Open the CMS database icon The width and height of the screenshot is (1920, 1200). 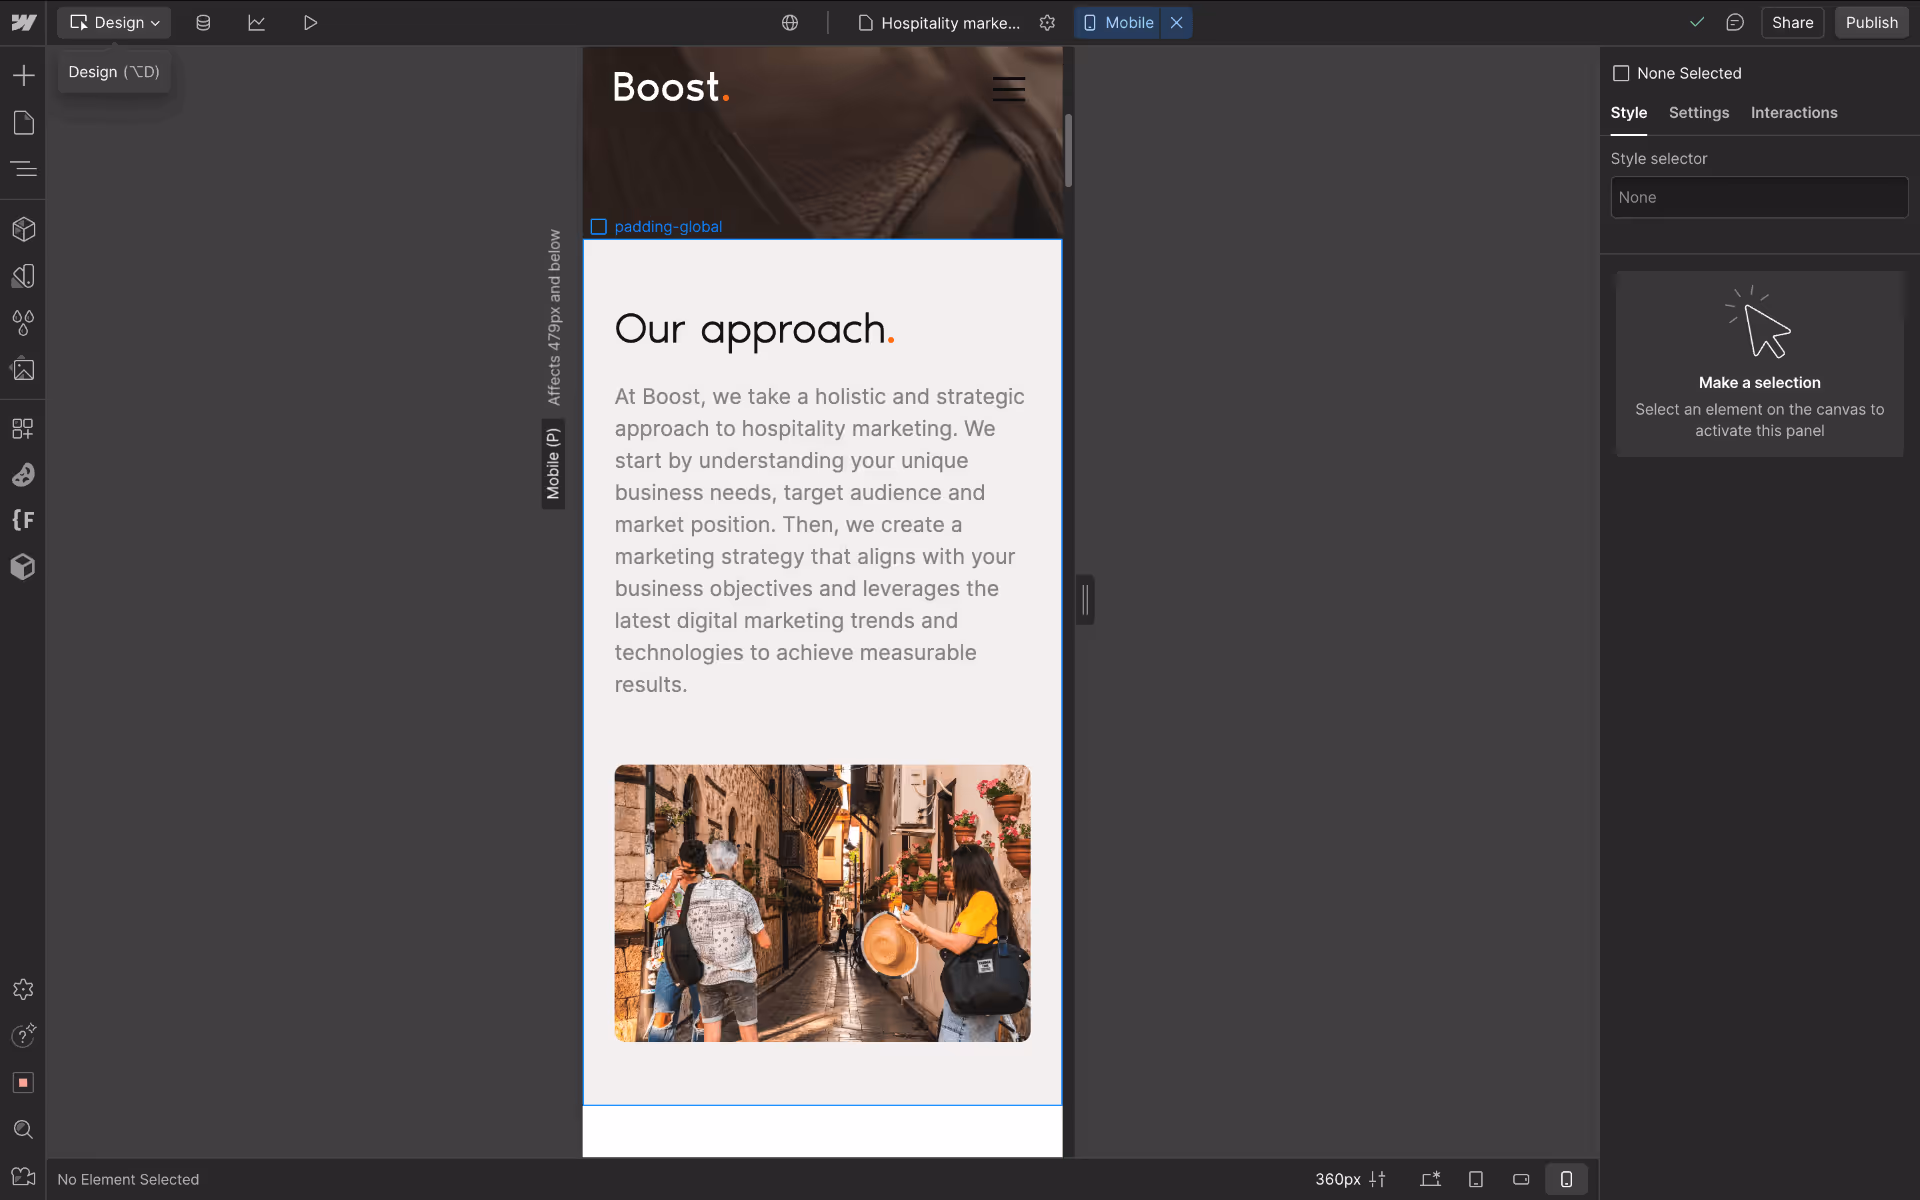point(203,22)
